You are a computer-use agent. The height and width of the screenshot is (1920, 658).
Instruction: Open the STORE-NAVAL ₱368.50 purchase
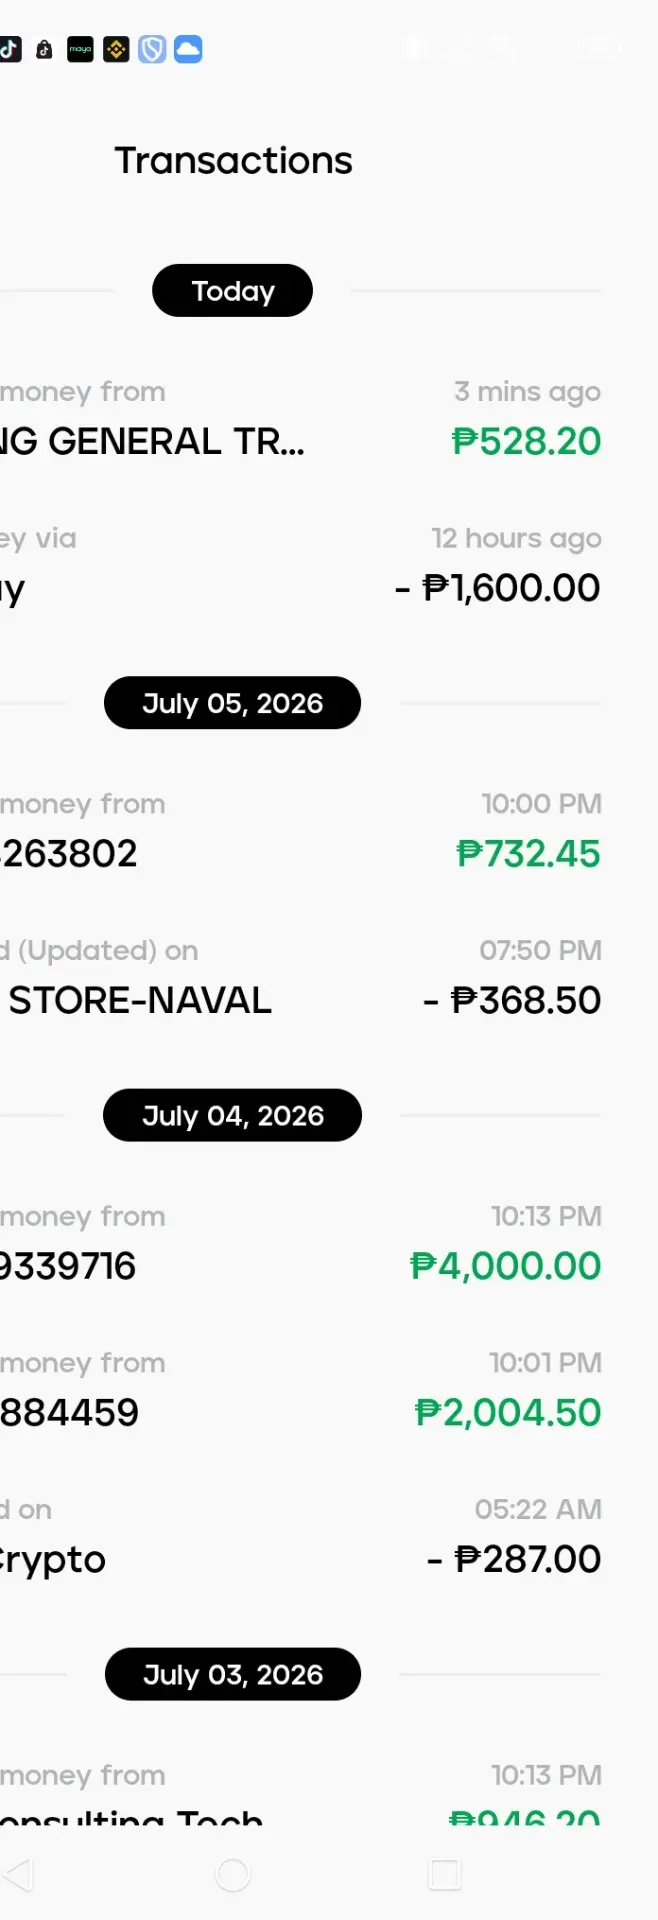click(x=300, y=977)
